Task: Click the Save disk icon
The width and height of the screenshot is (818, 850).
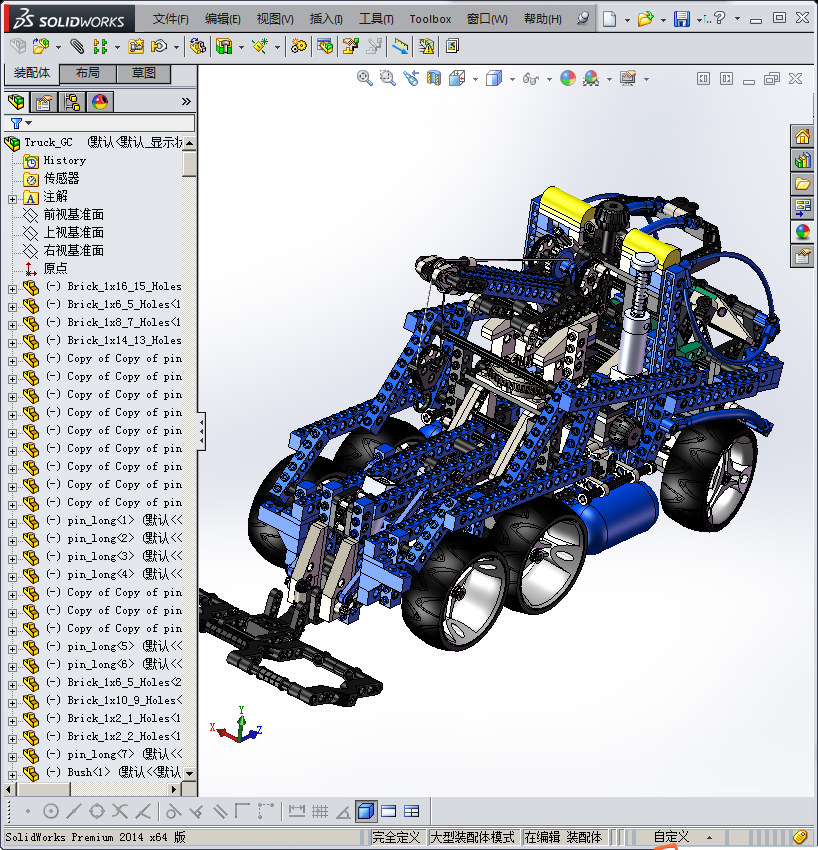Action: (x=681, y=19)
